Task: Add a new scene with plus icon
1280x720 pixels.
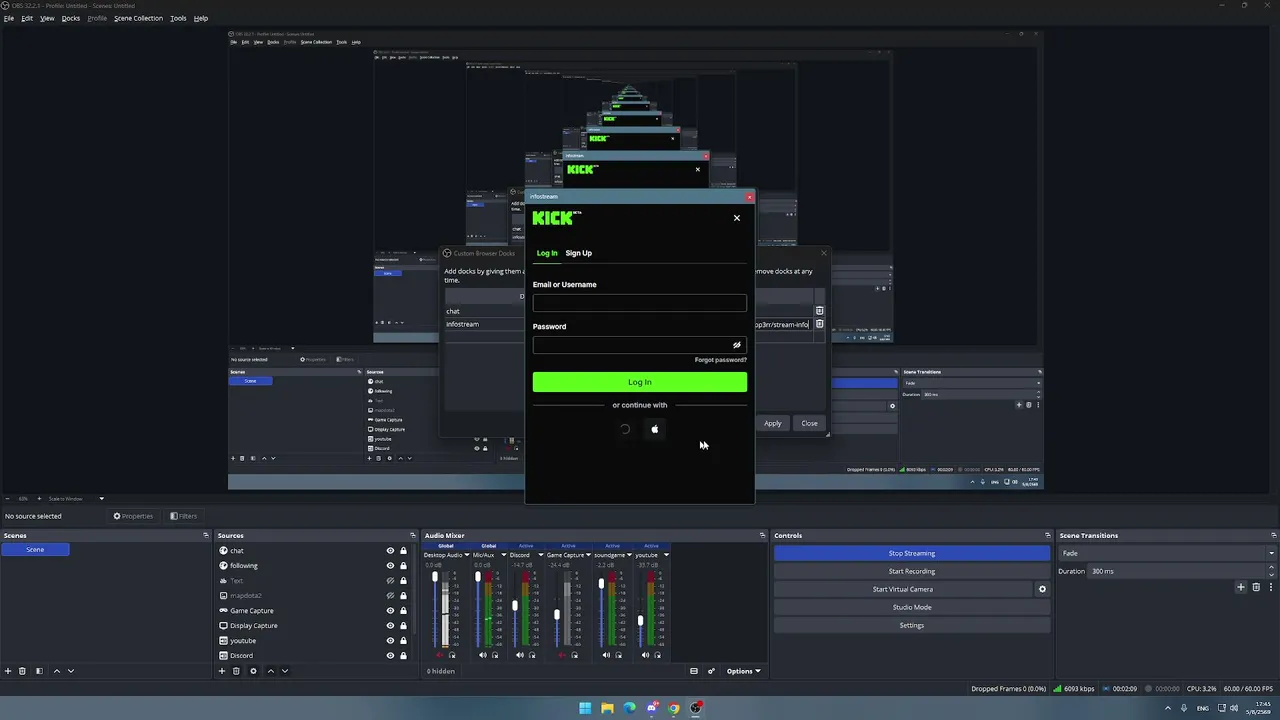Action: (x=8, y=671)
